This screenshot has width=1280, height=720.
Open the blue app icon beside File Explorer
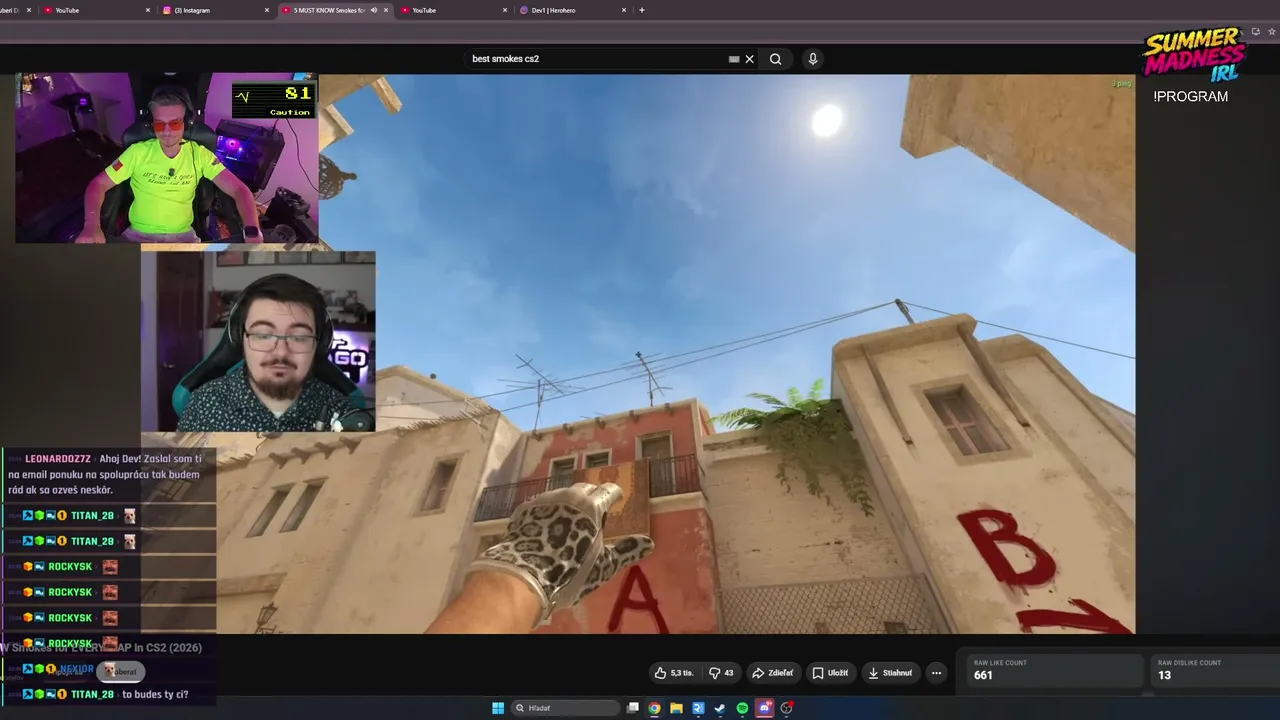click(x=698, y=708)
